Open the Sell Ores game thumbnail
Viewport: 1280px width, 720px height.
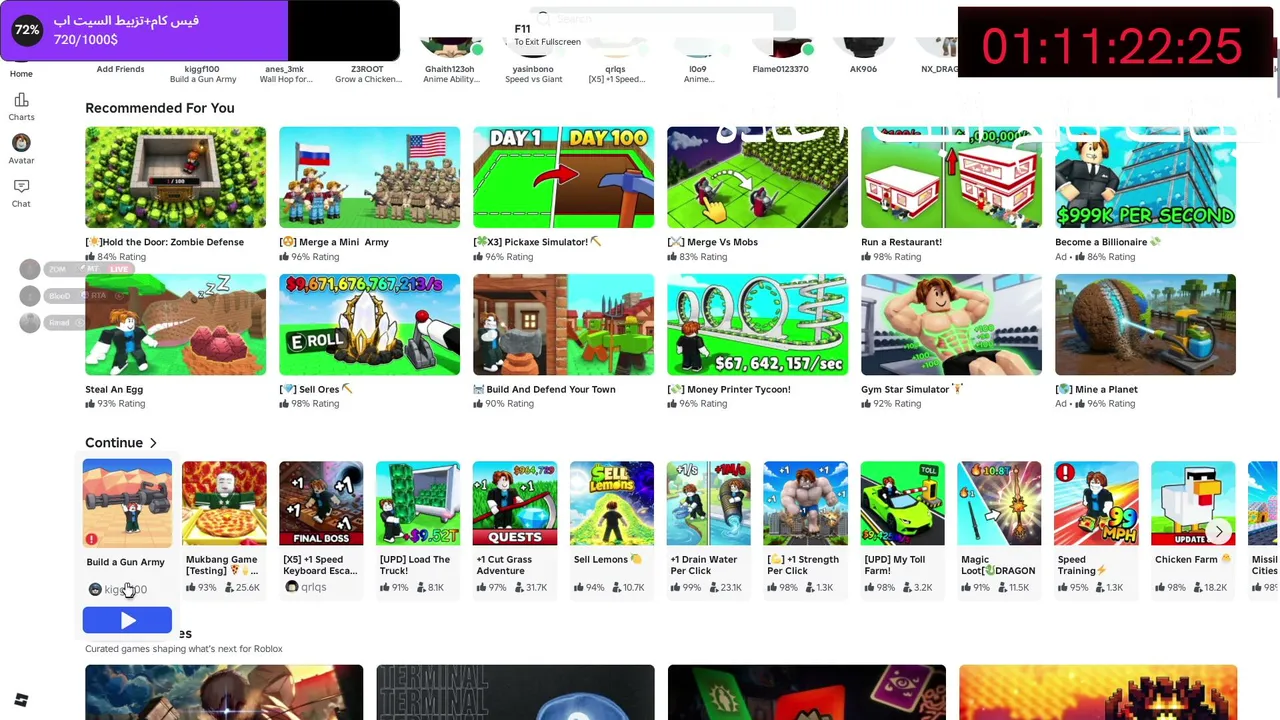click(369, 325)
